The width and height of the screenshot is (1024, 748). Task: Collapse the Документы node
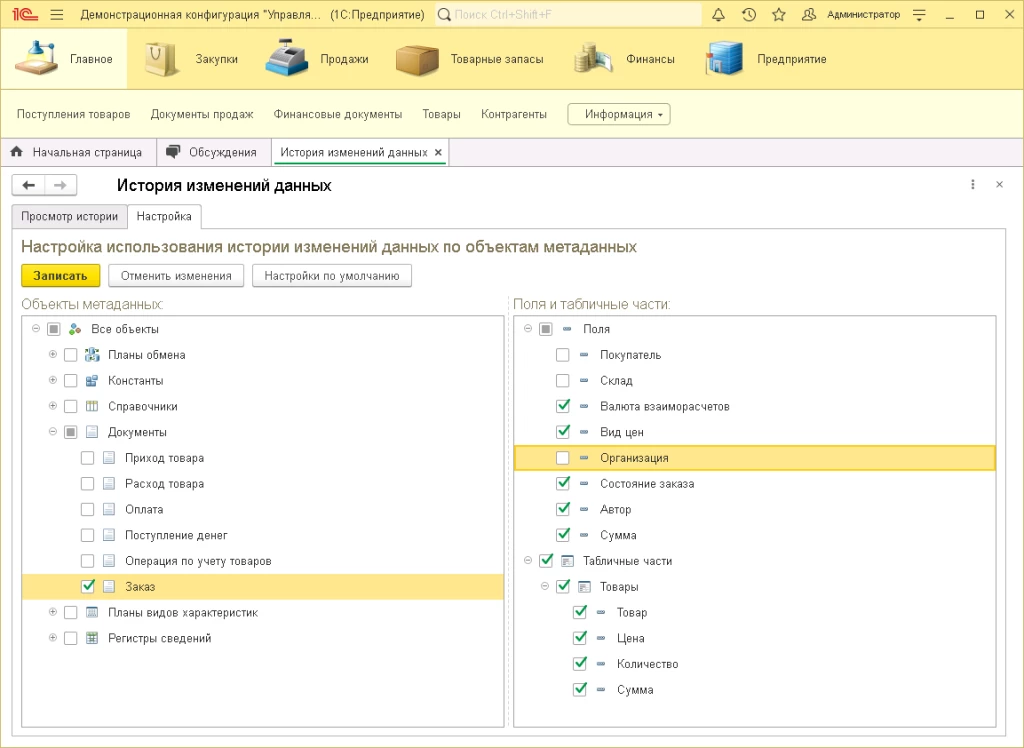click(x=53, y=432)
